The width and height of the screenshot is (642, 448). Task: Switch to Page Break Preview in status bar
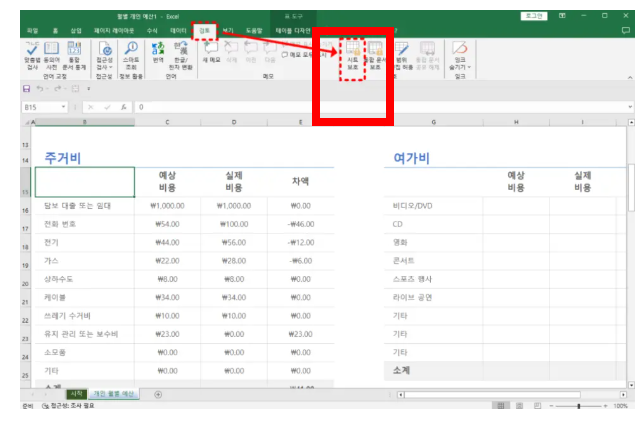[x=537, y=405]
